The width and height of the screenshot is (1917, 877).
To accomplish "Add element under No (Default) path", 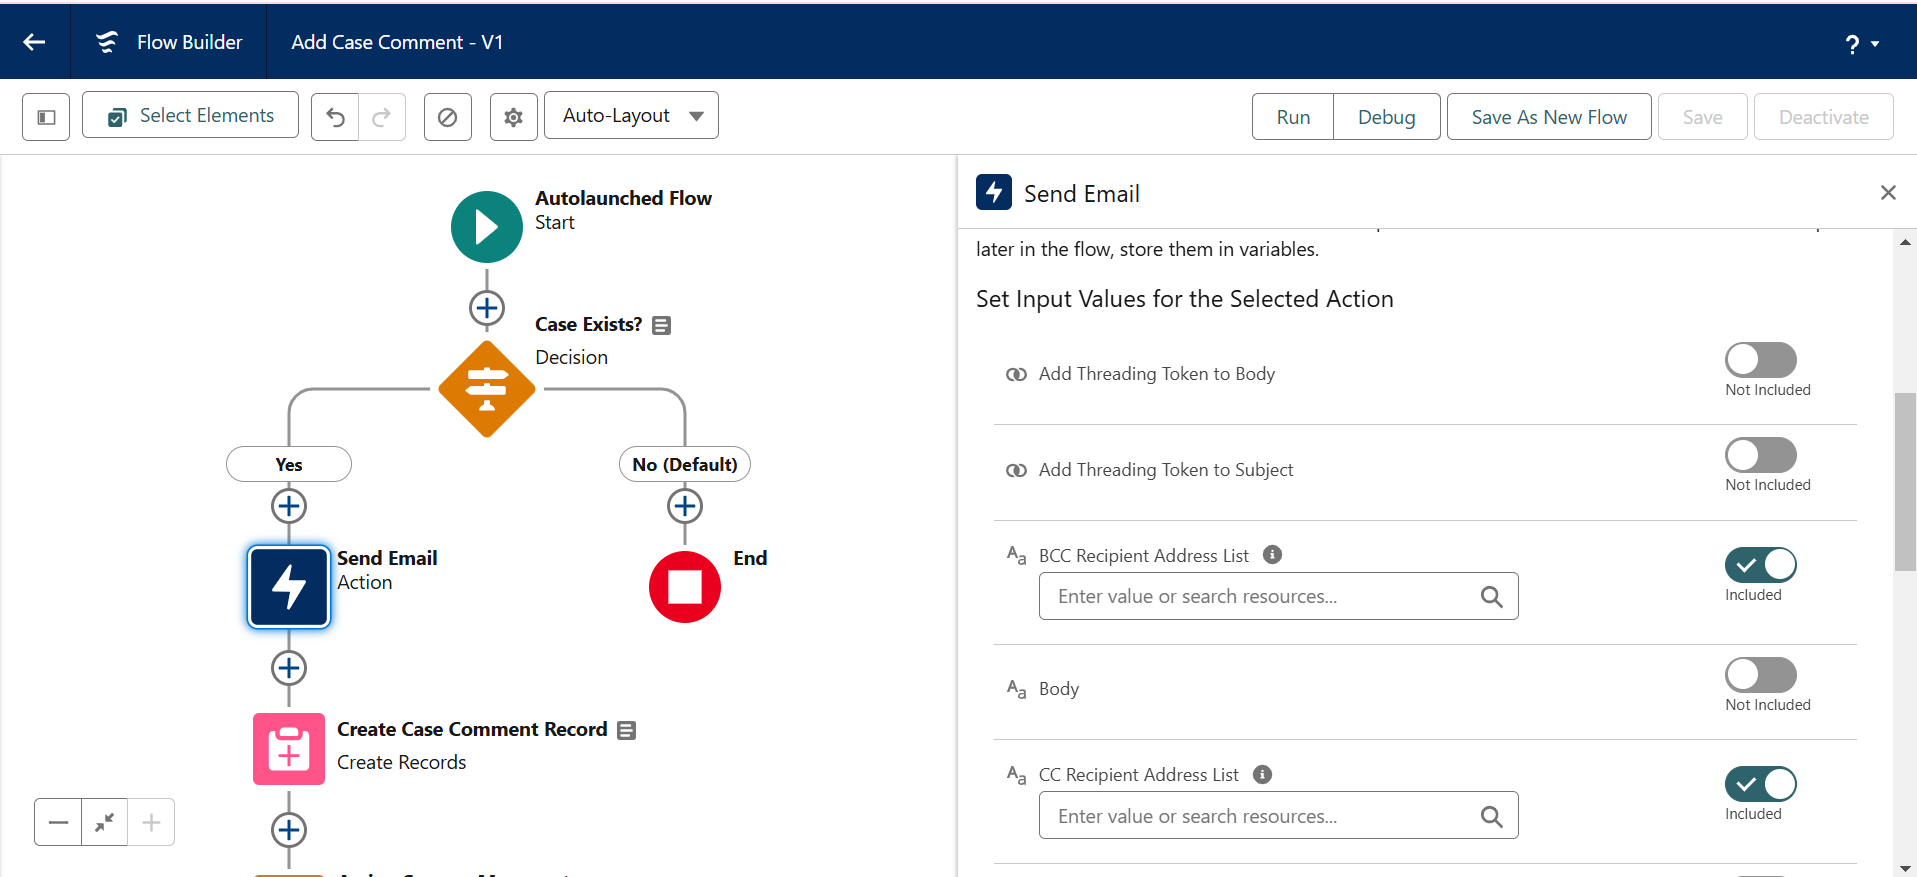I will click(x=685, y=506).
